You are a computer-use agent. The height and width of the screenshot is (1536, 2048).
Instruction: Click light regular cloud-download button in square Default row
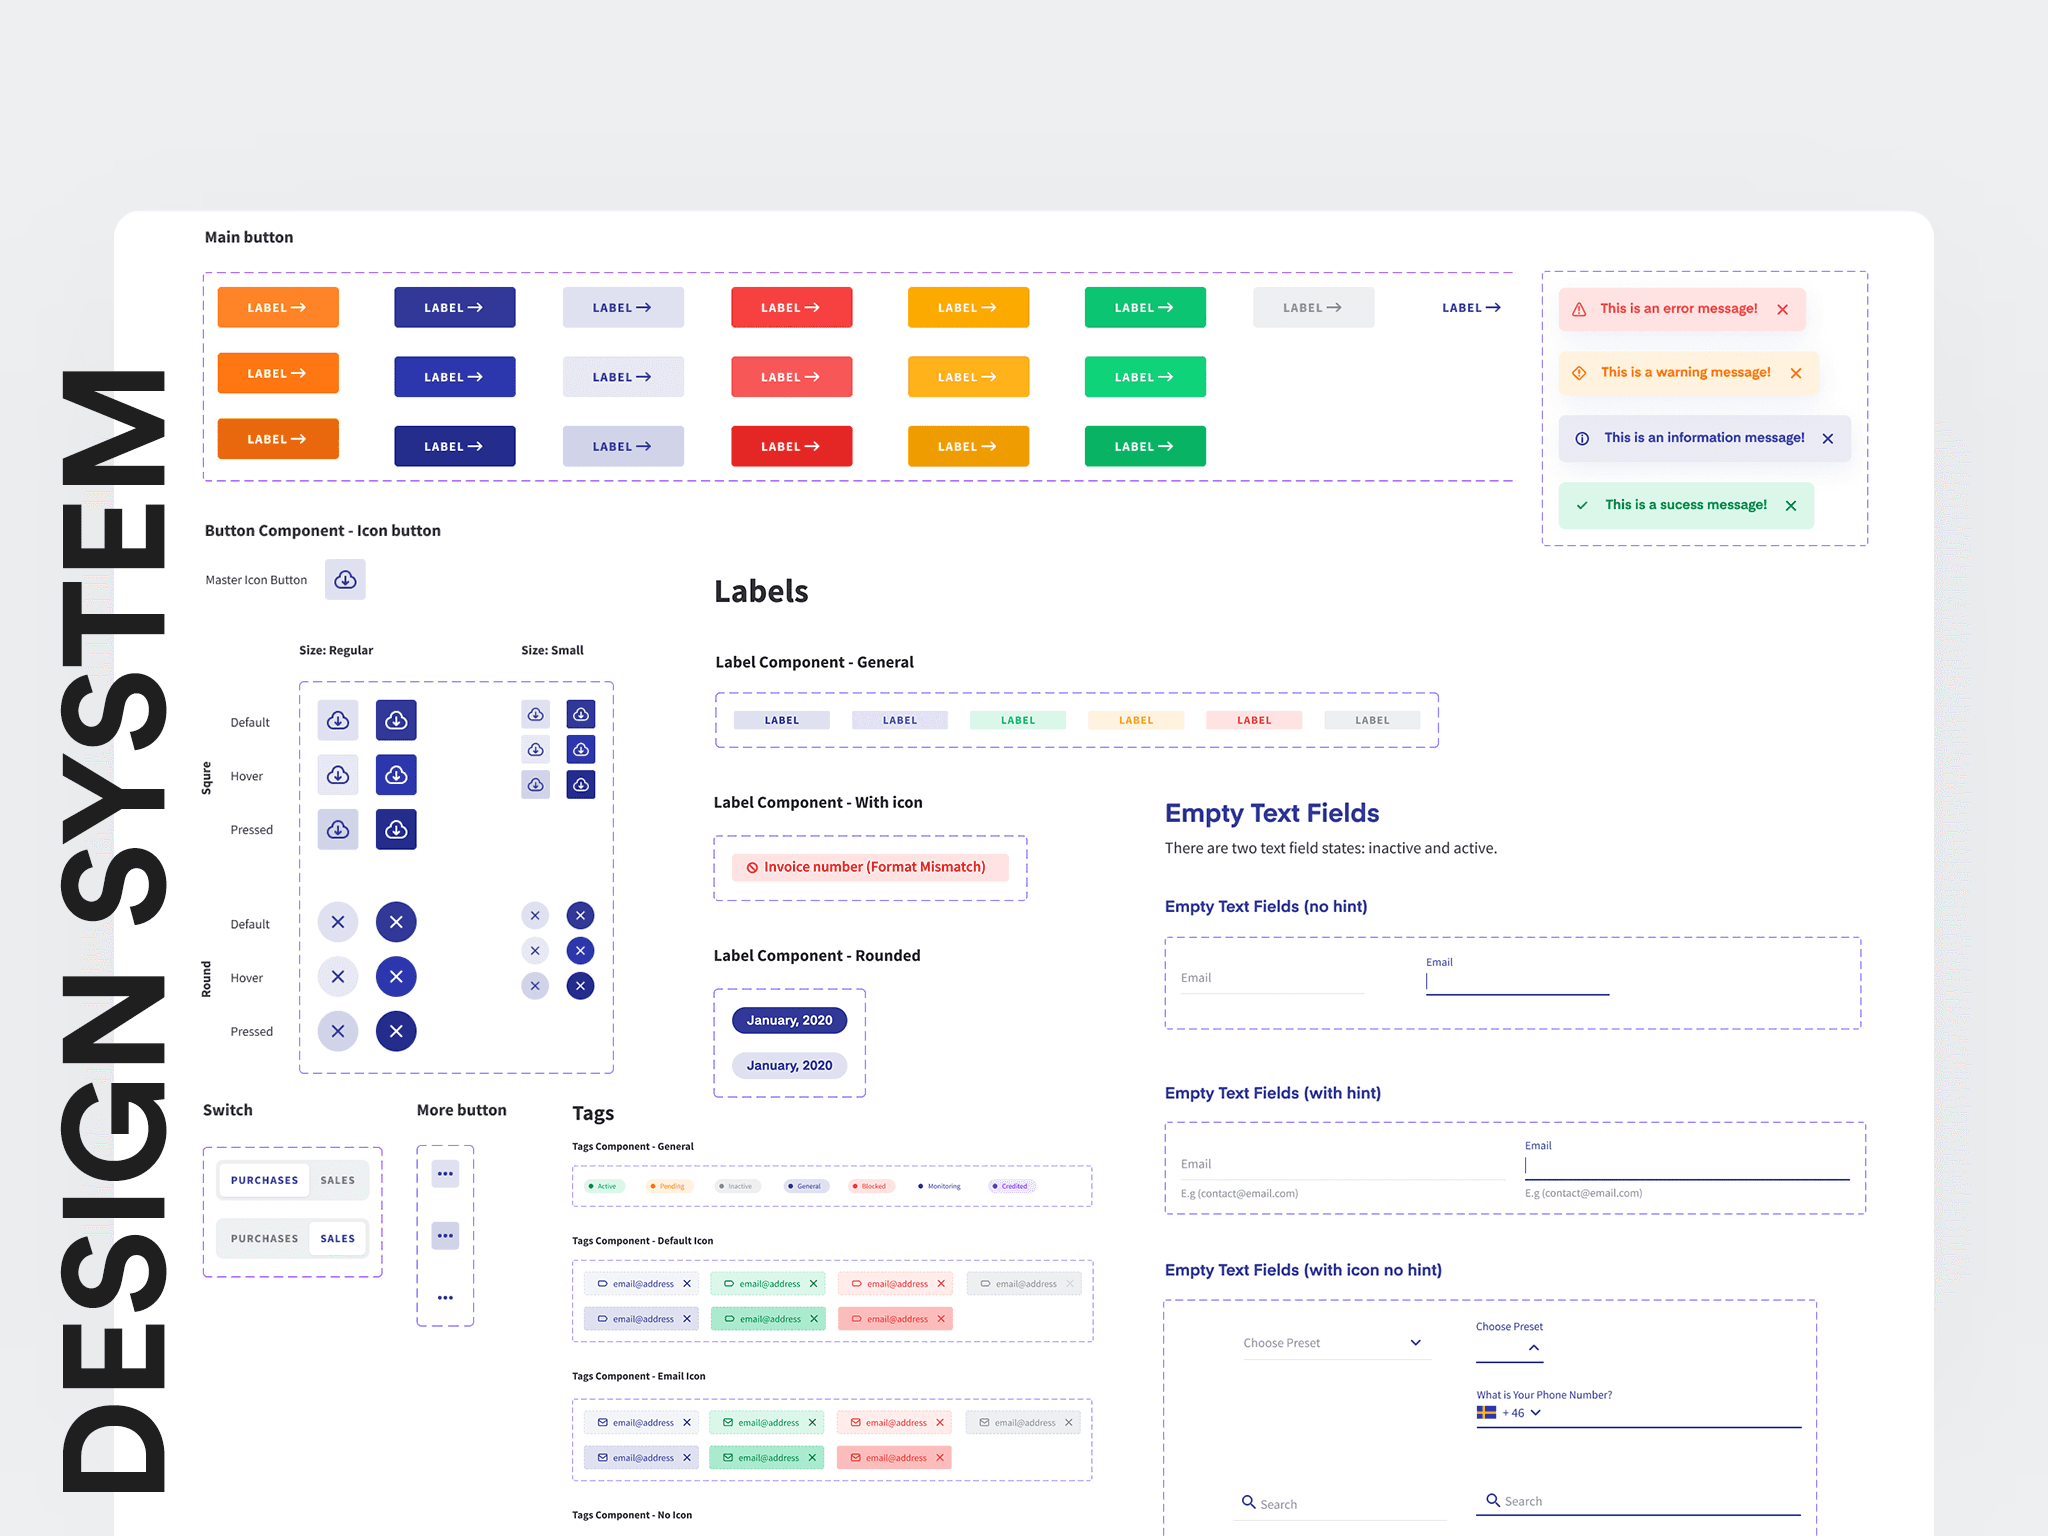[338, 720]
